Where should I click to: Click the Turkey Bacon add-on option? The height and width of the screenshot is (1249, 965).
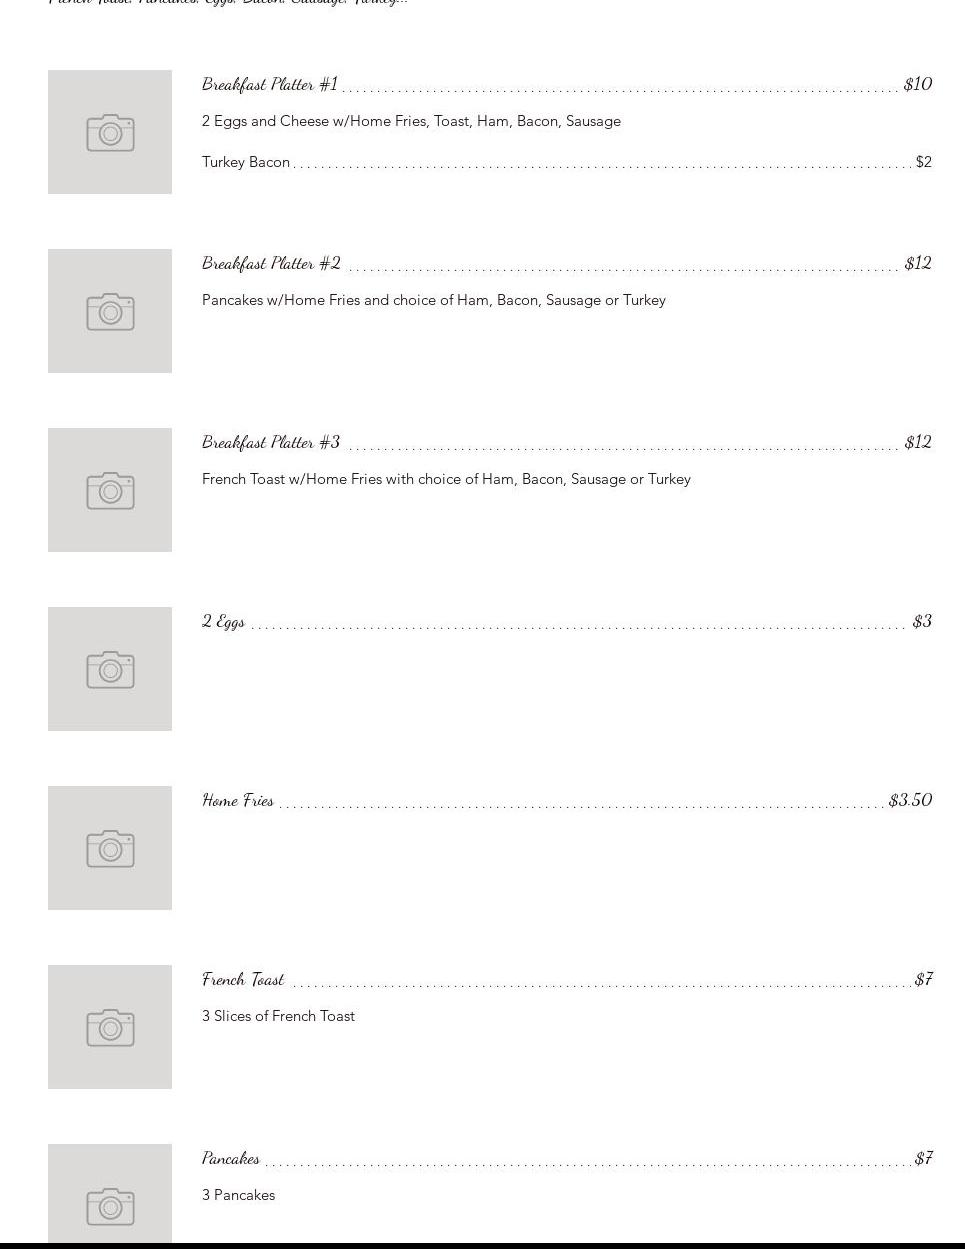tap(246, 162)
